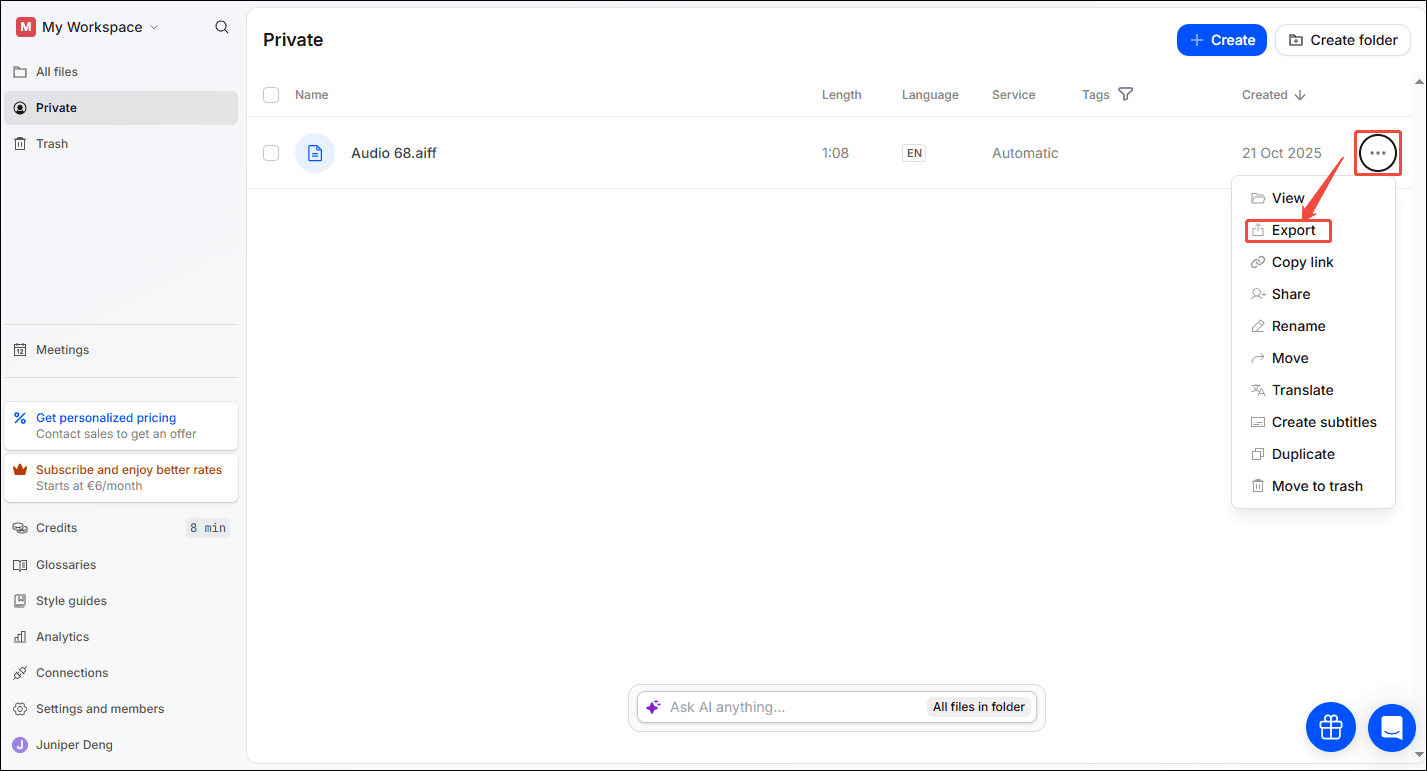Click the Created column header
Viewport: 1427px width, 771px height.
point(1265,95)
